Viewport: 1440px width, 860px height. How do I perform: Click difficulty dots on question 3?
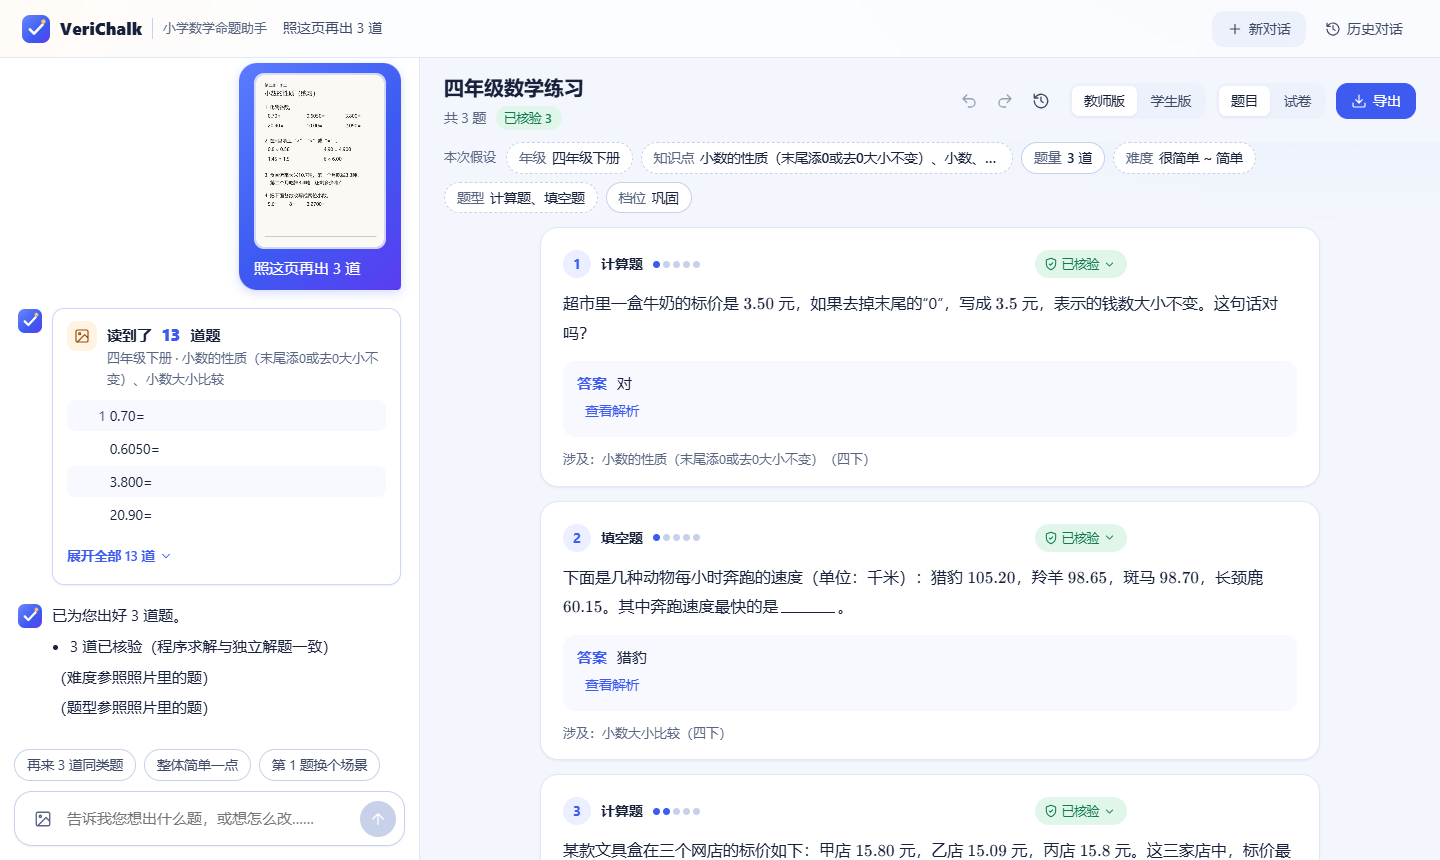[x=676, y=811]
